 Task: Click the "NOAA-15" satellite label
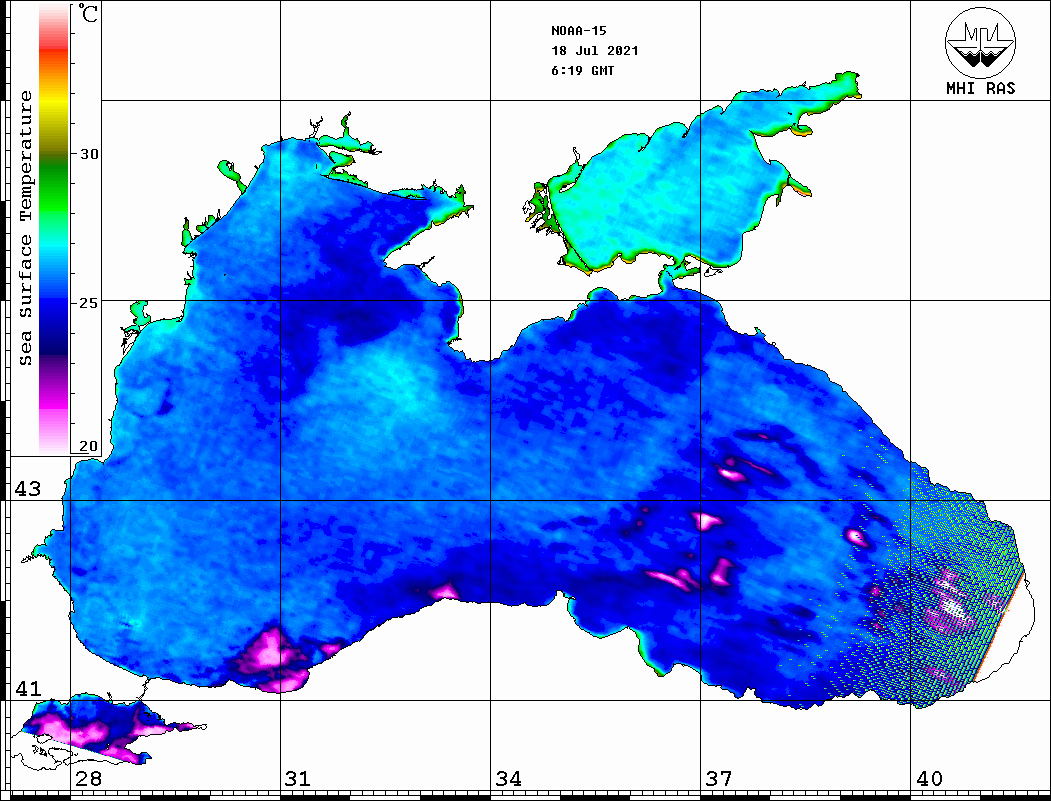pos(578,31)
